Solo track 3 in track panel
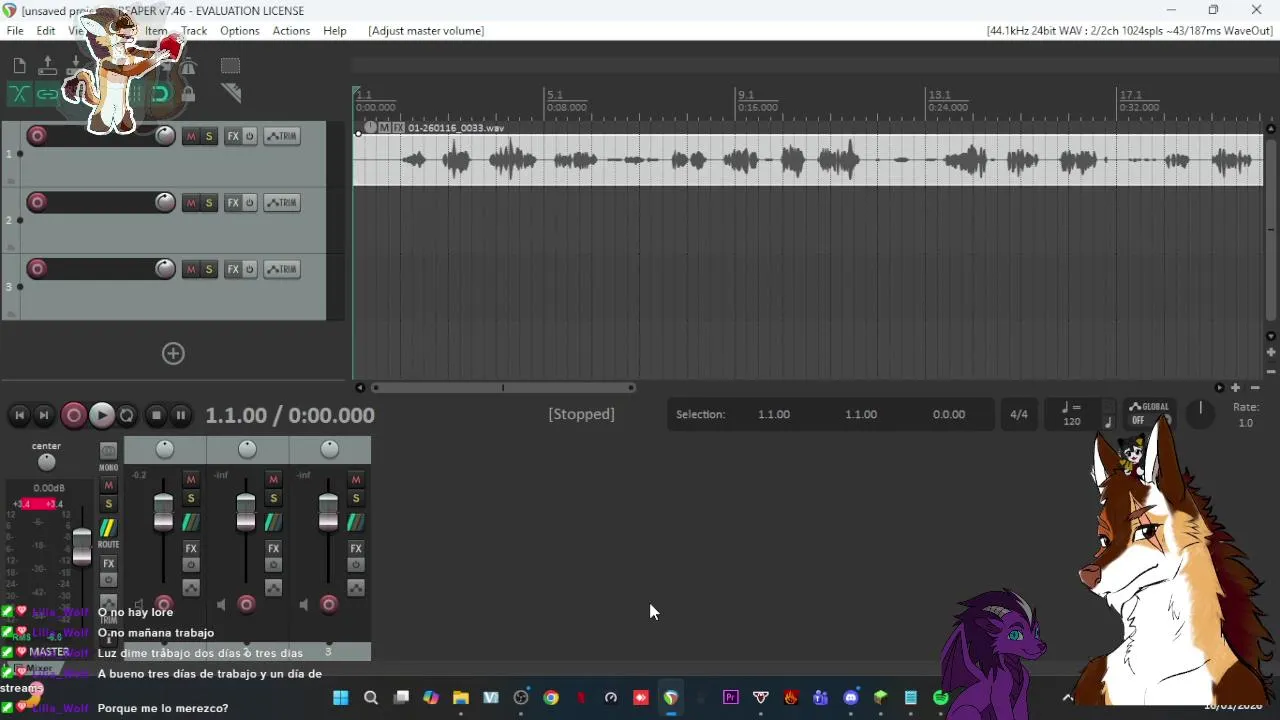The height and width of the screenshot is (720, 1280). (209, 269)
